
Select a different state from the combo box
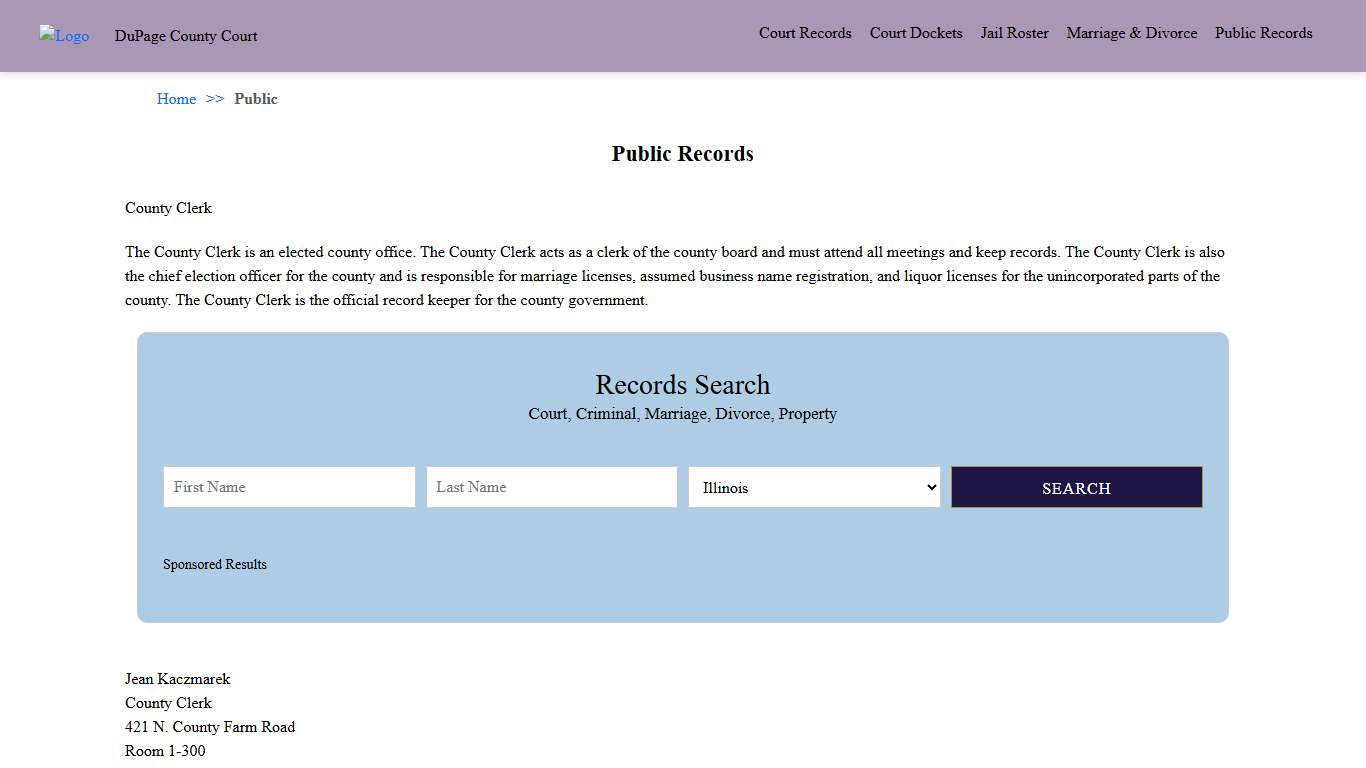(x=813, y=487)
